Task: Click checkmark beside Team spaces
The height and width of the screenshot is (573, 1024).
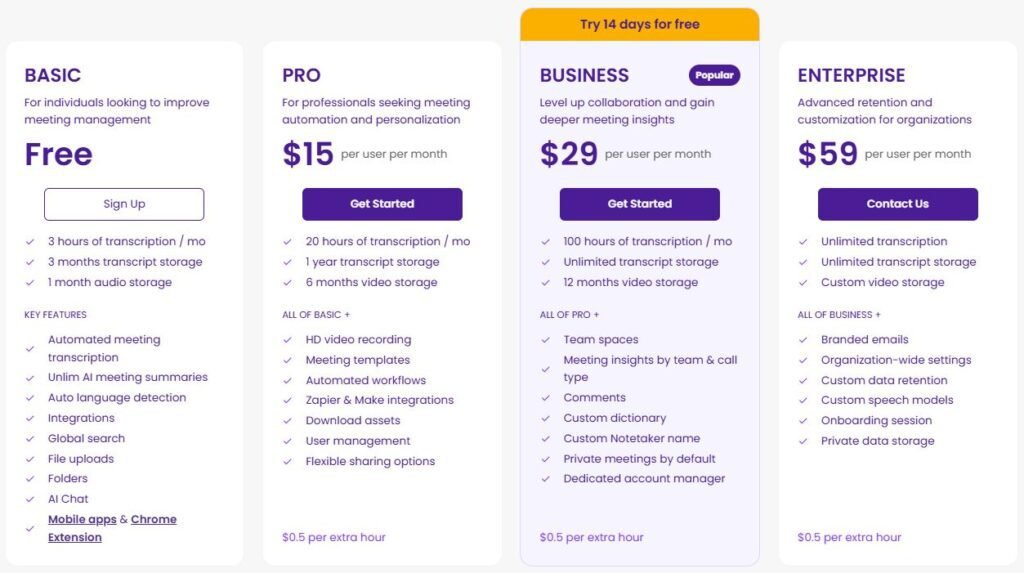Action: (x=546, y=340)
